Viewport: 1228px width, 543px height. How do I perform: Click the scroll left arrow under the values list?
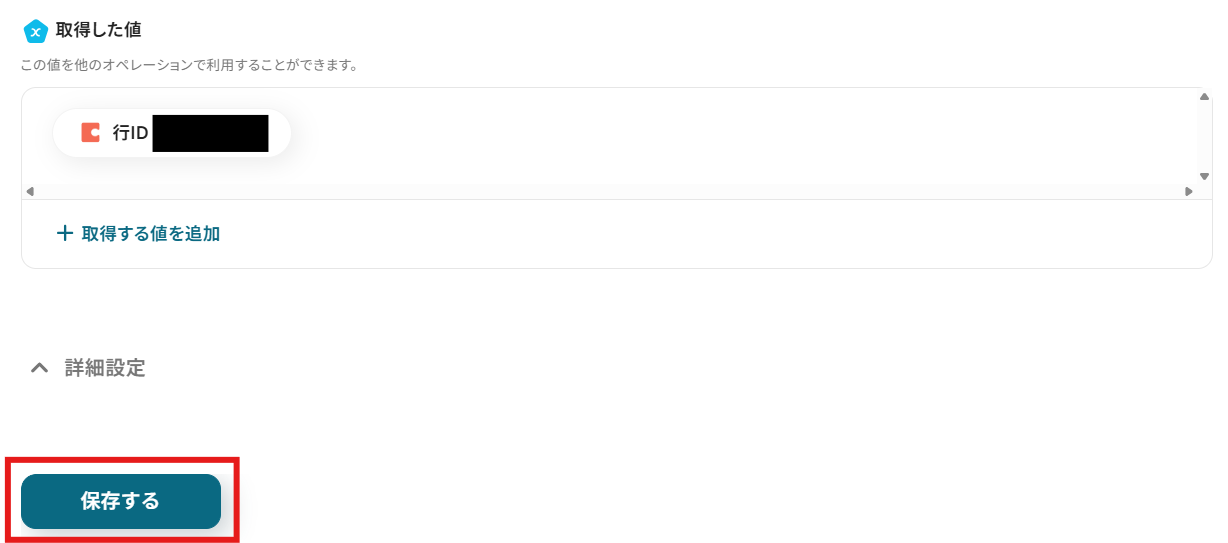click(x=29, y=191)
